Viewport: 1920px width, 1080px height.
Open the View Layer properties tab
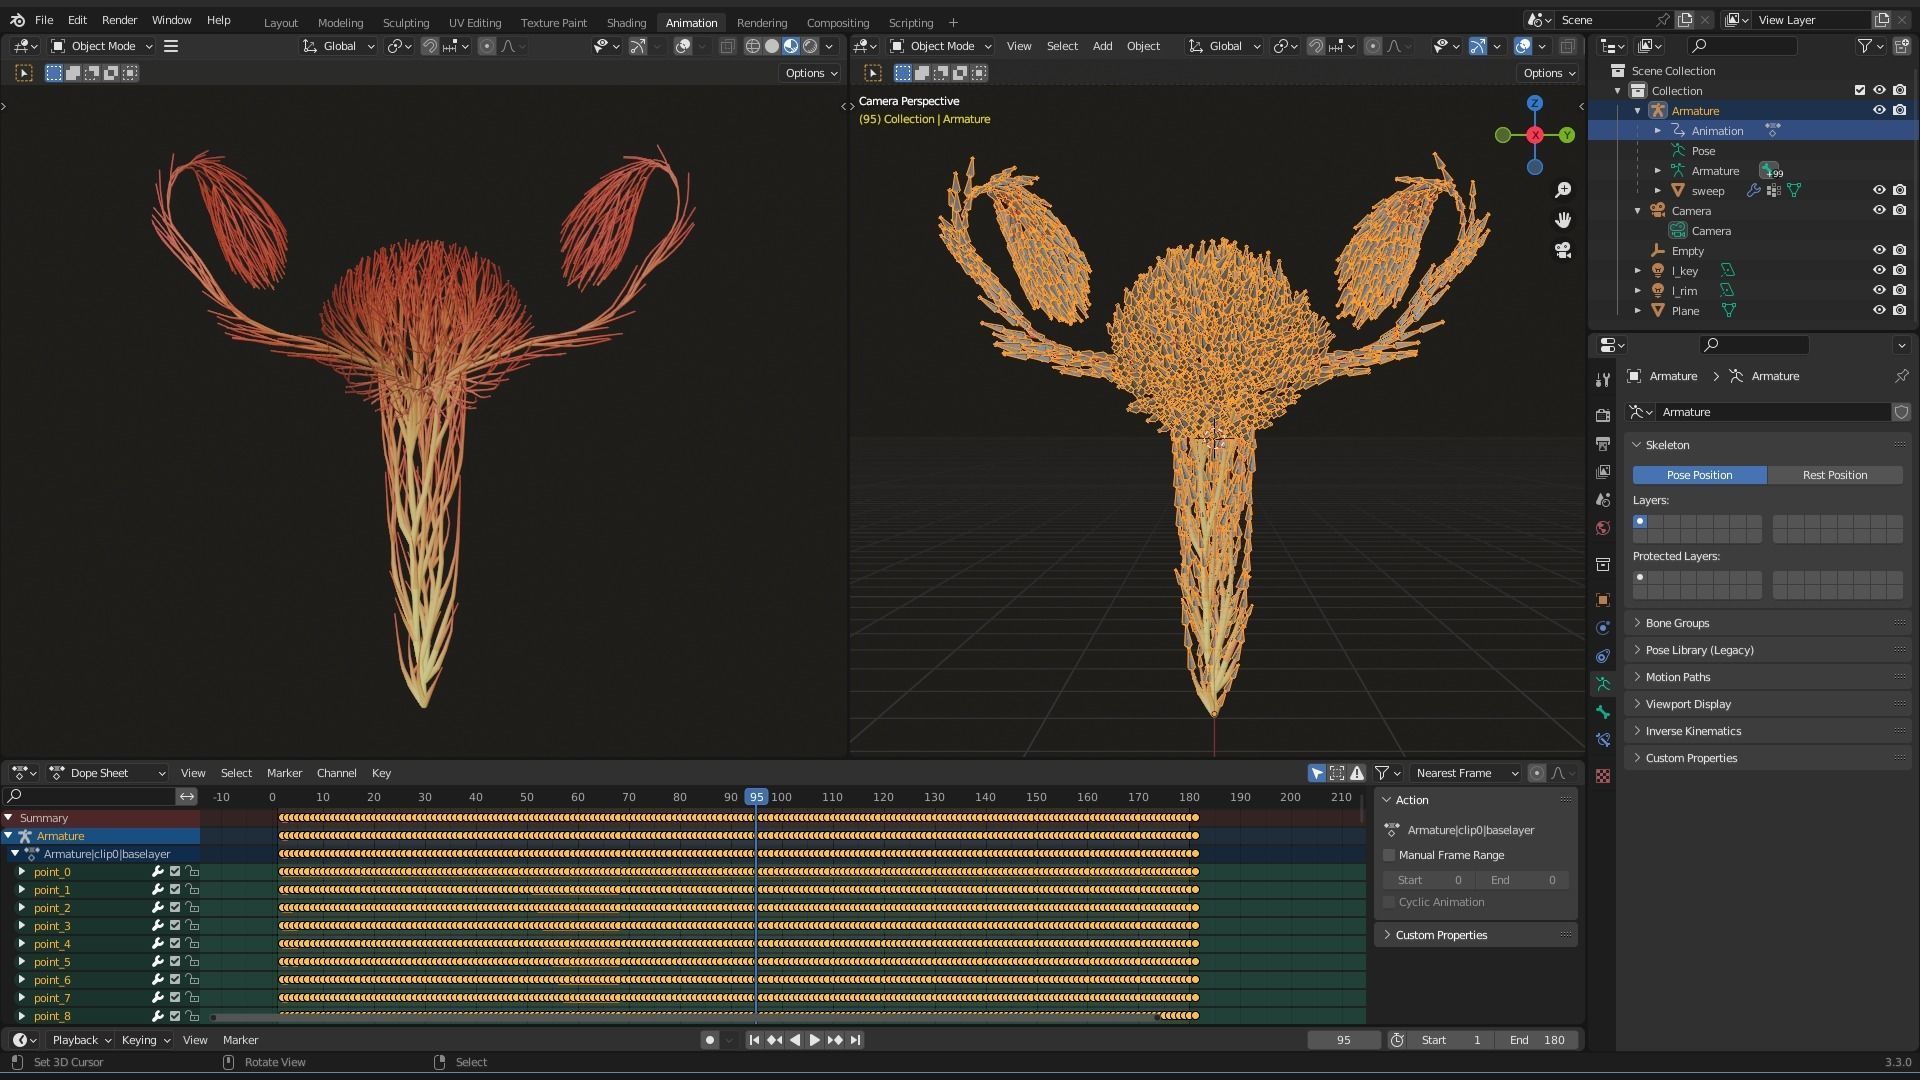1603,471
